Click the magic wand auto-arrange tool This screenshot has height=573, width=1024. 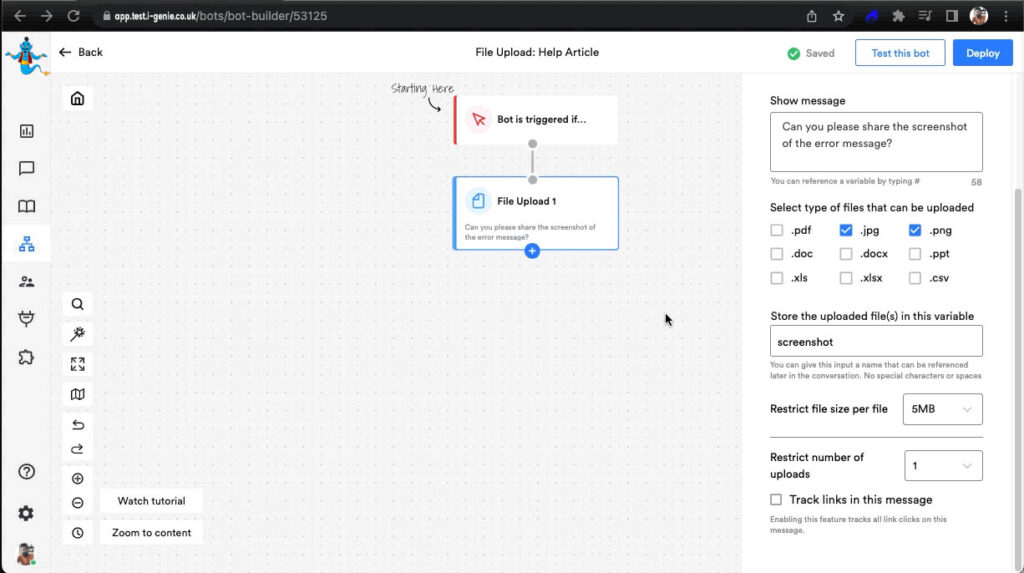pyautogui.click(x=77, y=334)
